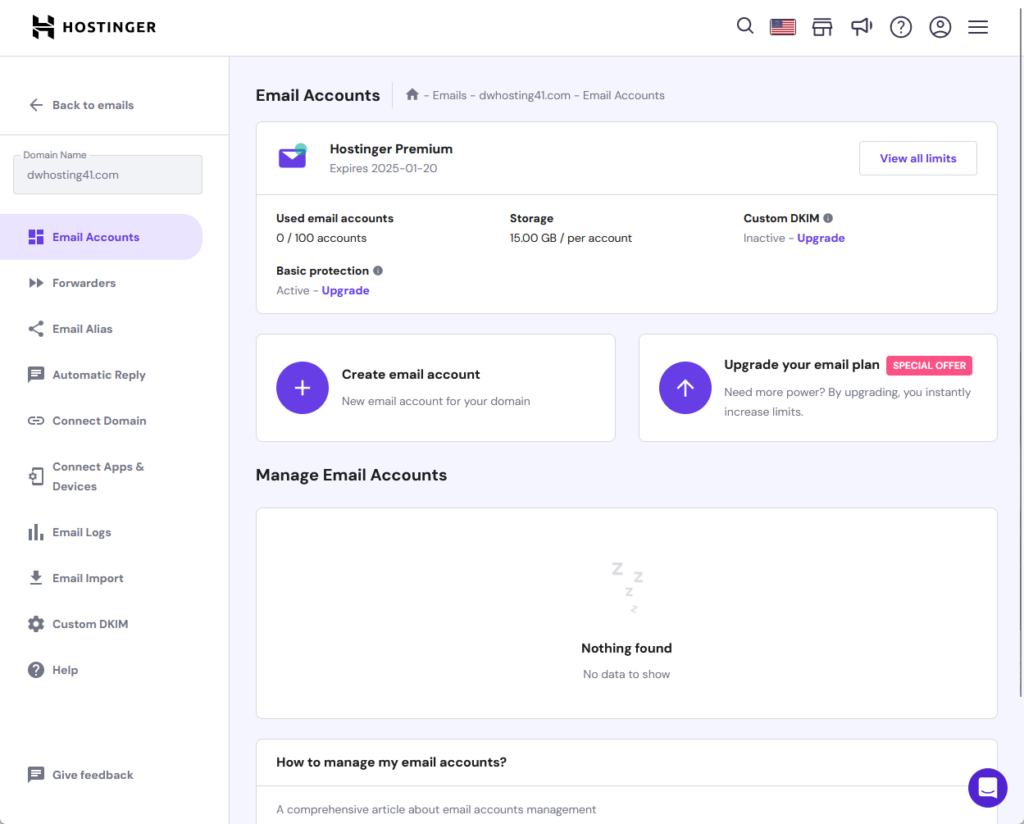Open the user profile icon

(940, 27)
